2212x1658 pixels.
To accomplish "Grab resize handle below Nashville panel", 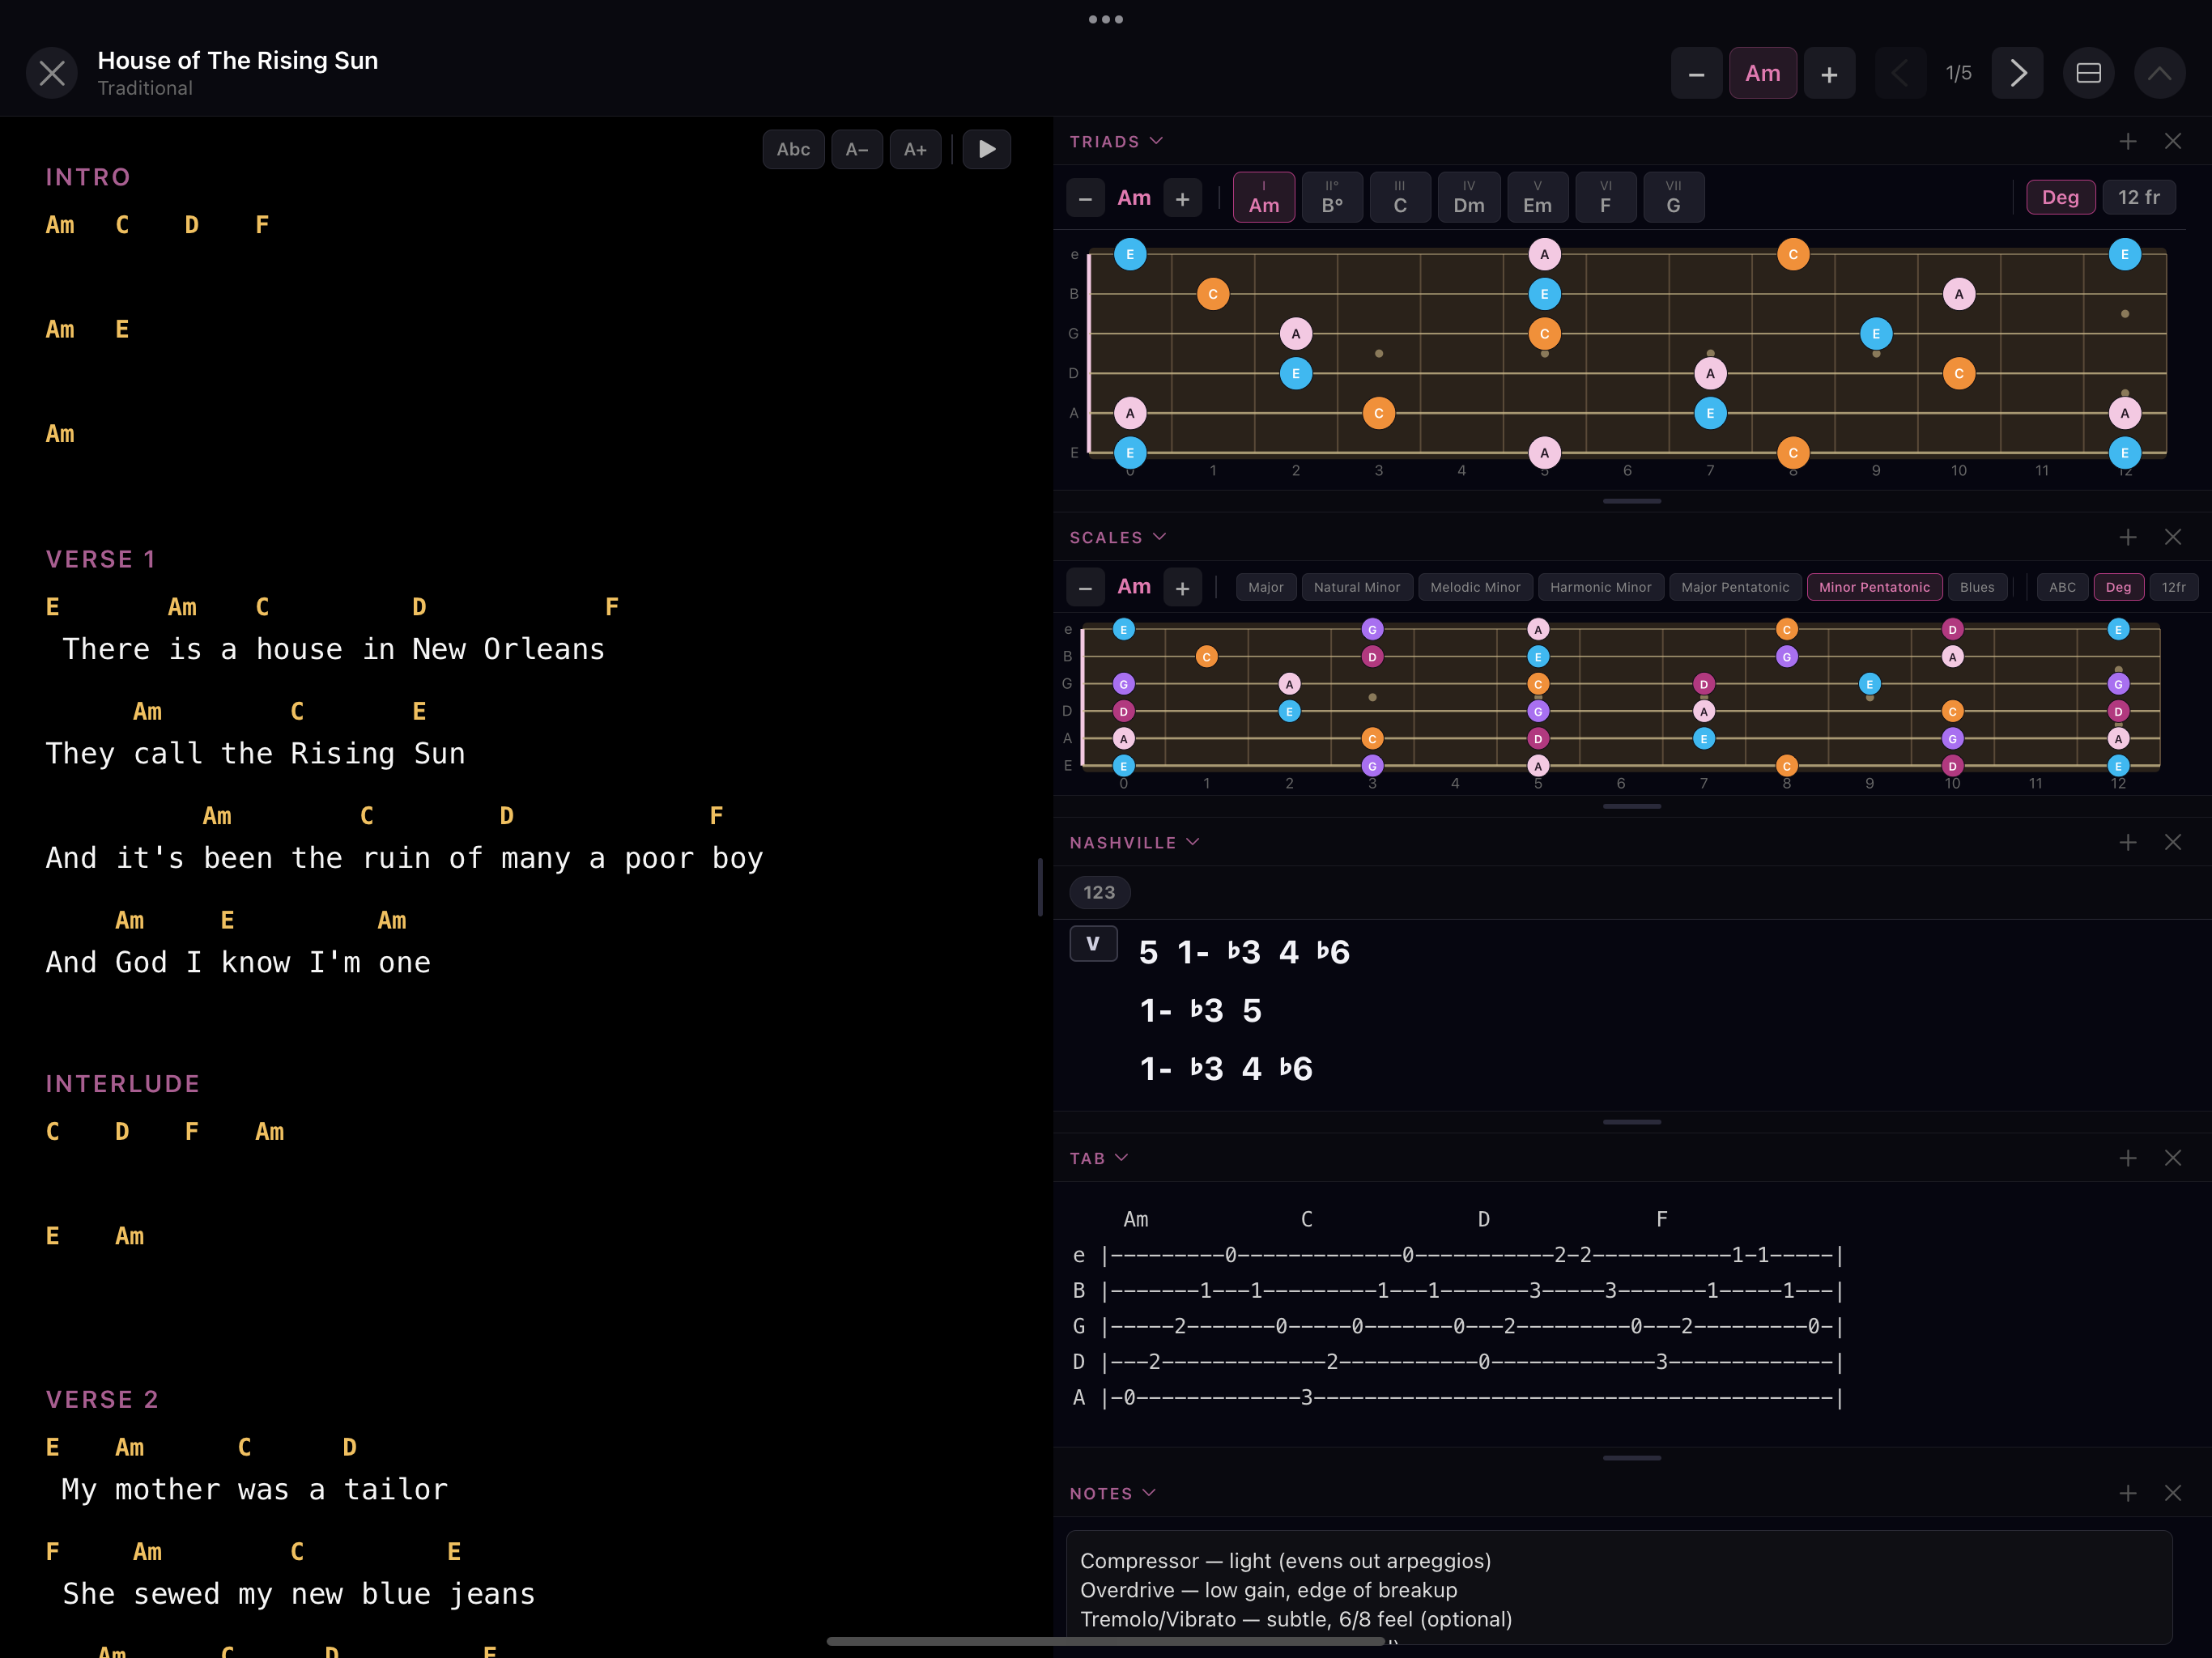I will pos(1632,1122).
